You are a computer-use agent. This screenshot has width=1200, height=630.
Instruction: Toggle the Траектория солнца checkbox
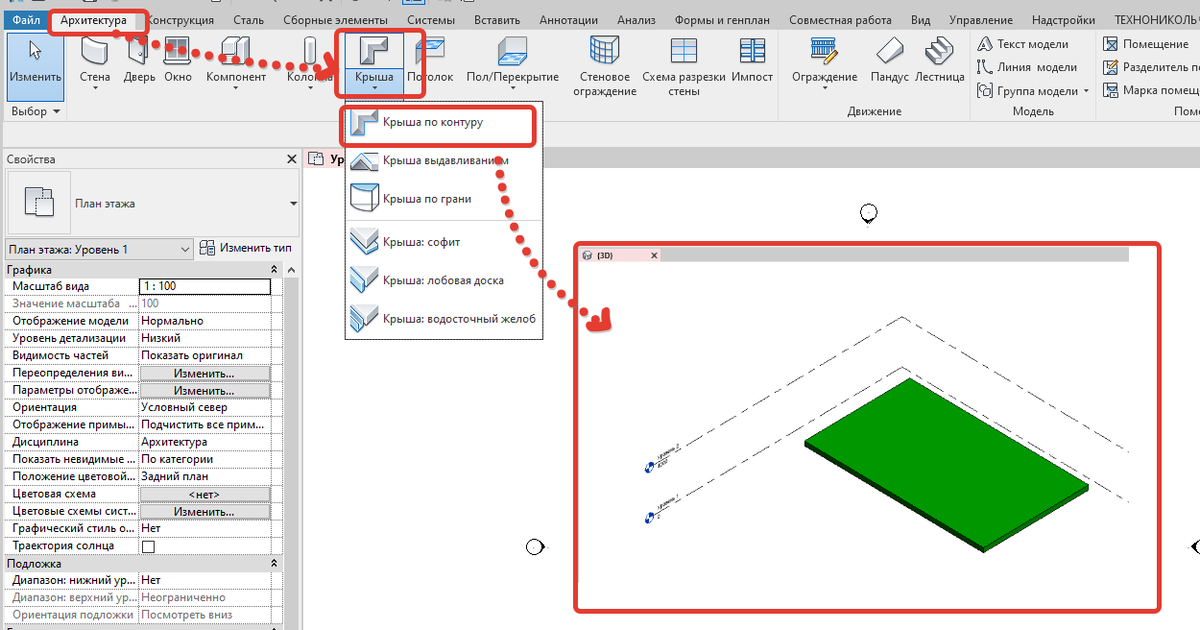tap(148, 546)
